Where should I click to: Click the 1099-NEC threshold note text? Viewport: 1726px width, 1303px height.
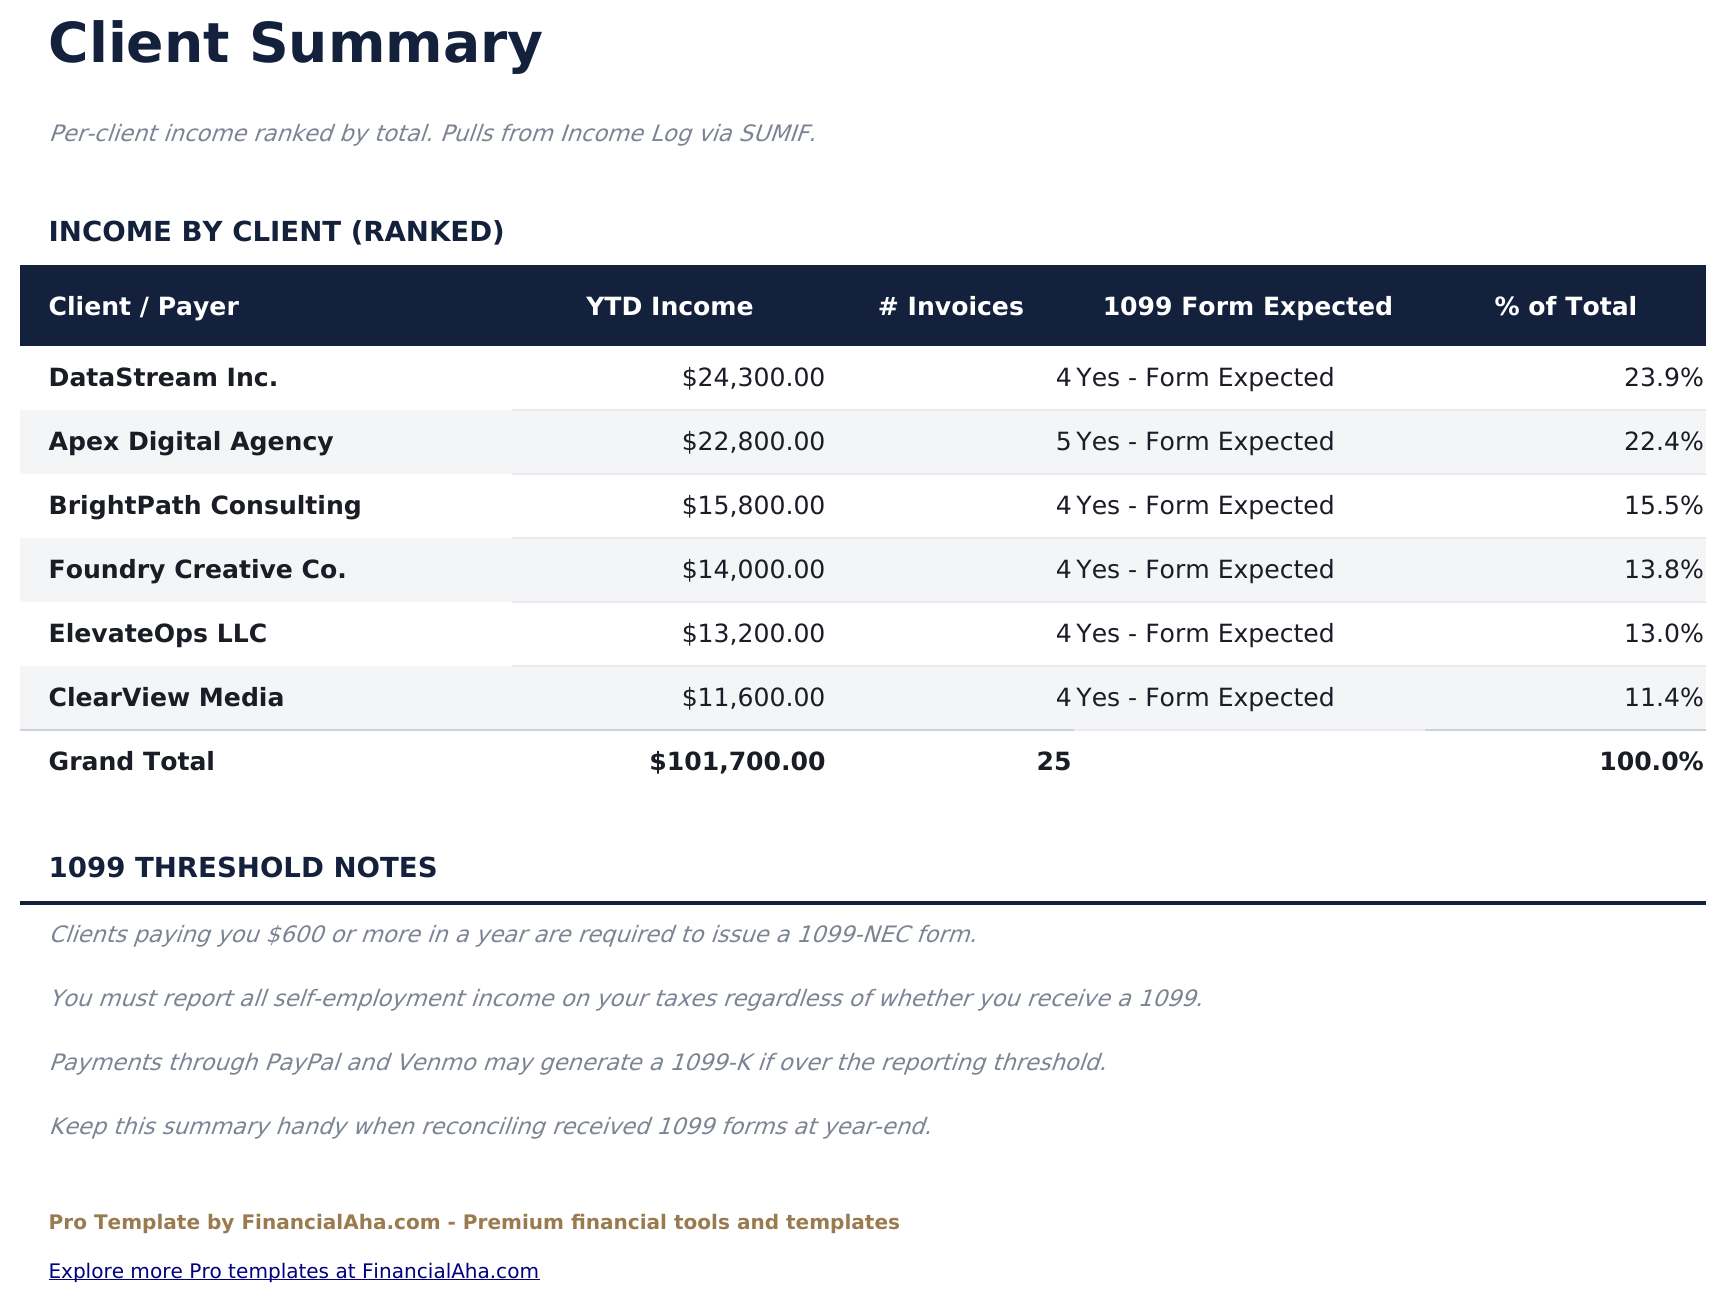point(513,934)
